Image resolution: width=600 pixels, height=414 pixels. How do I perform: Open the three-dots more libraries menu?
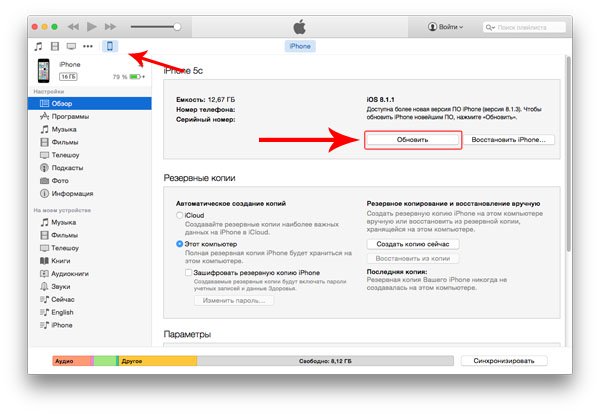tap(88, 47)
